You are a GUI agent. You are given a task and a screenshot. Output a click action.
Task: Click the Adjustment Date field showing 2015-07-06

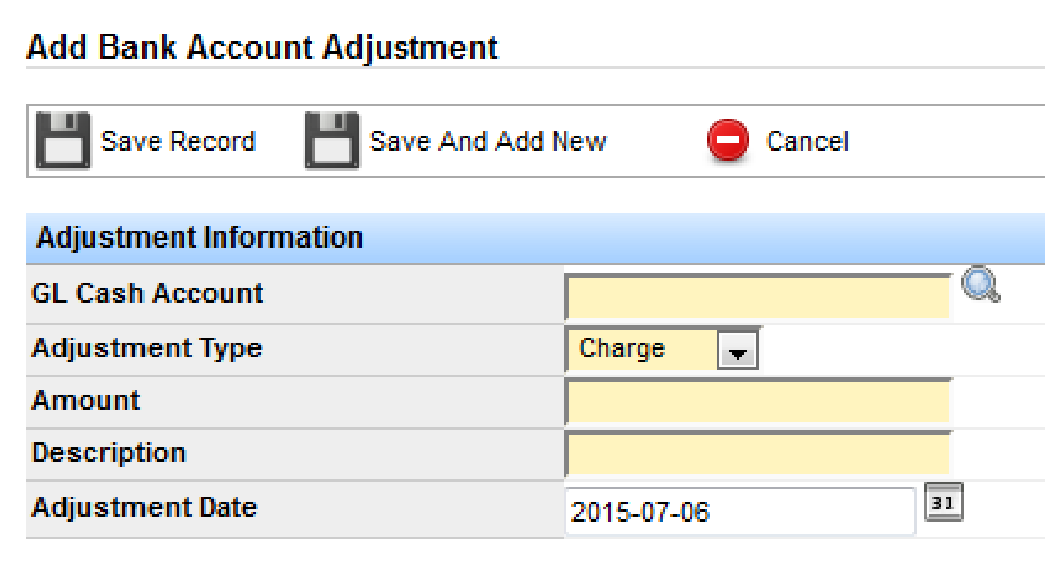tap(739, 511)
